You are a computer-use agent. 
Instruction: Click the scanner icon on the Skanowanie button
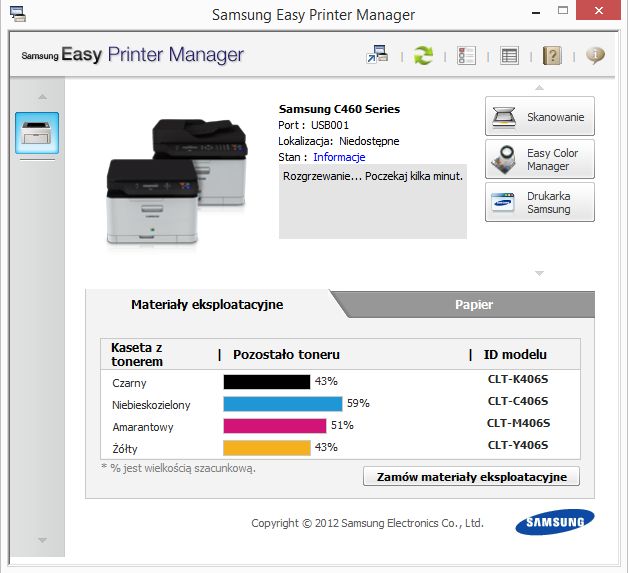[x=503, y=117]
